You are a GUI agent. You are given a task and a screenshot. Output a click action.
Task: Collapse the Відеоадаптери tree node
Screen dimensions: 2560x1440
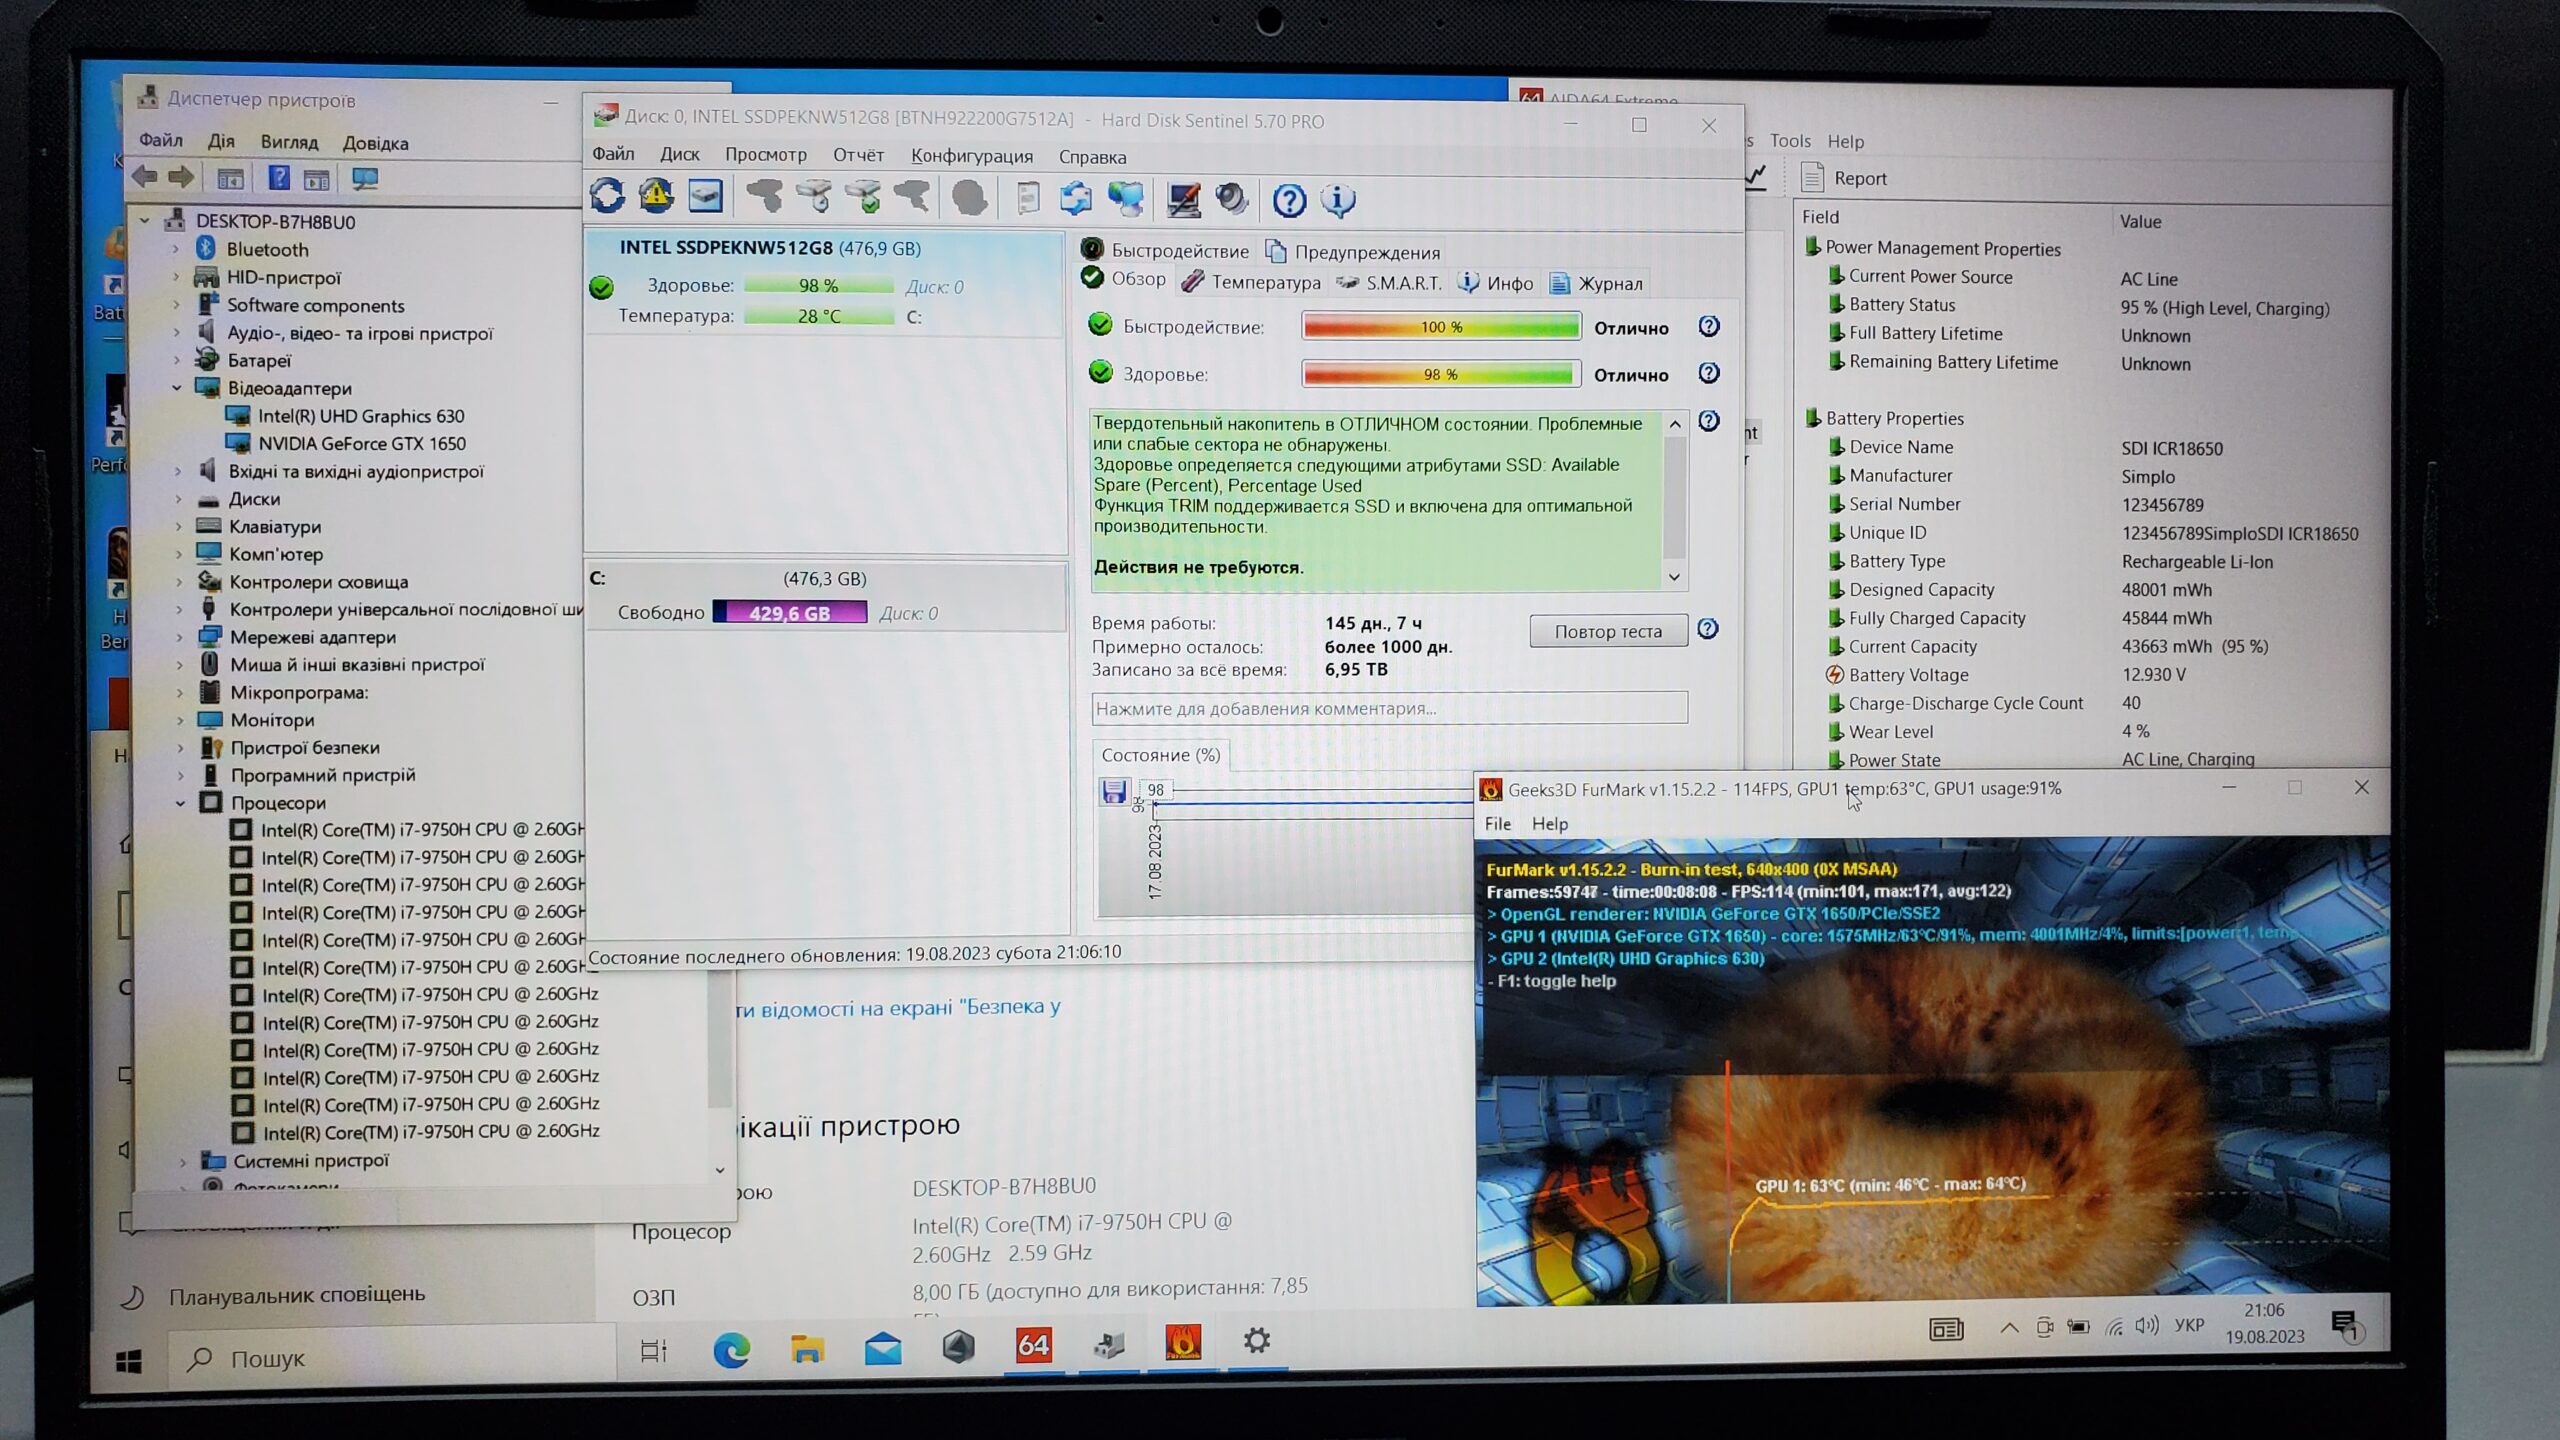(178, 388)
